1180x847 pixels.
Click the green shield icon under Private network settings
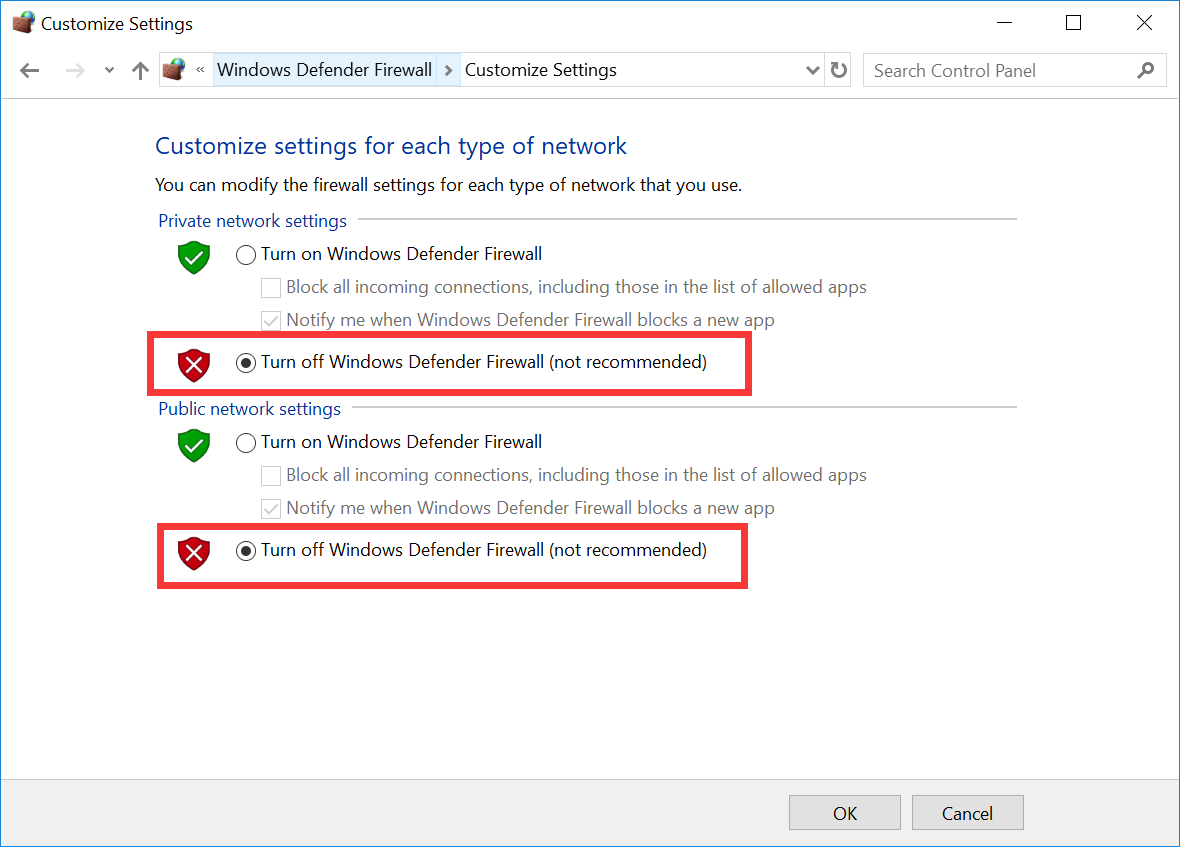coord(193,257)
